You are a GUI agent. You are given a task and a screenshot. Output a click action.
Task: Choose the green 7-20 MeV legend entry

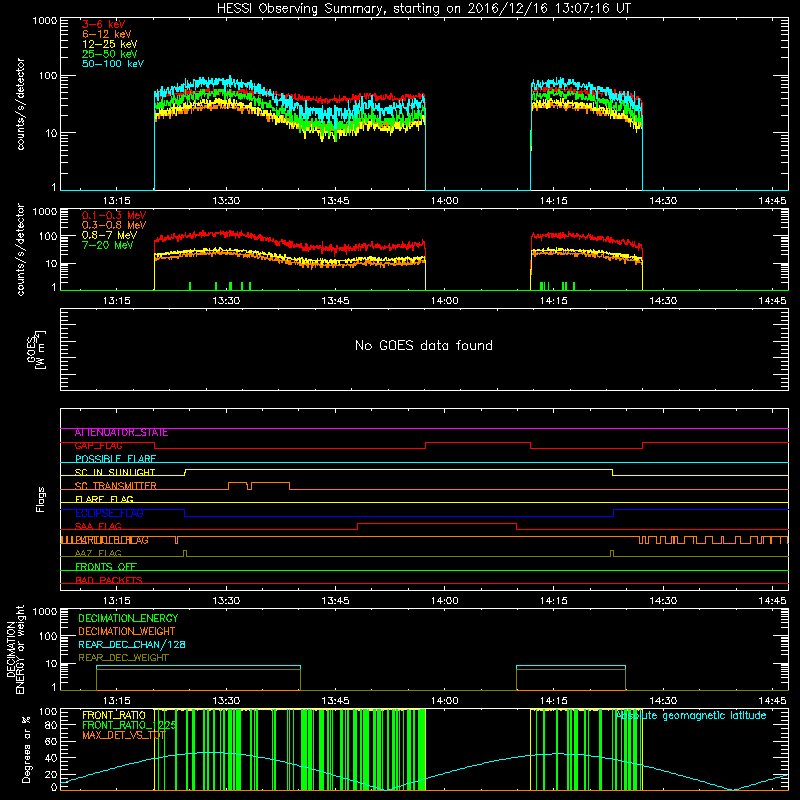pos(108,245)
